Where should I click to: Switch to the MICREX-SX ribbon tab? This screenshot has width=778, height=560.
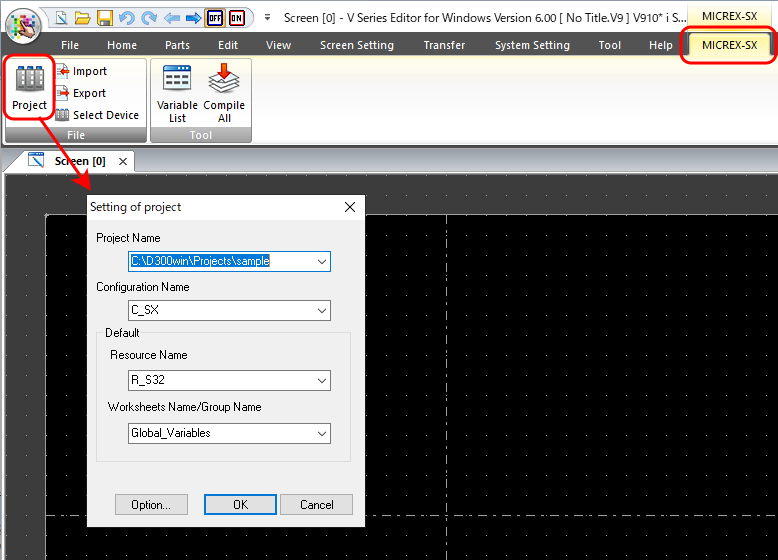pos(729,45)
